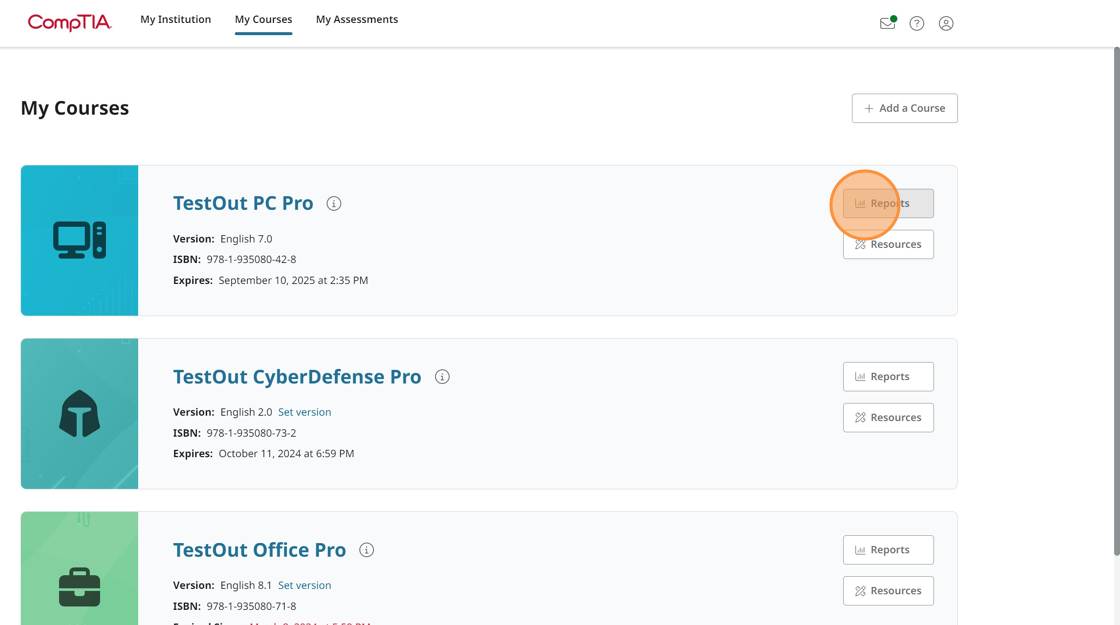This screenshot has height=625, width=1120.
Task: Click the help question mark icon
Action: coord(917,23)
